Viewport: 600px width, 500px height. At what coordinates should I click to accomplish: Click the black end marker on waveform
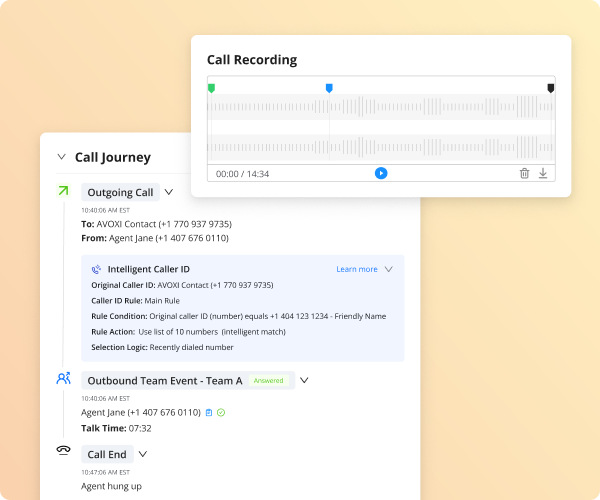pos(550,88)
